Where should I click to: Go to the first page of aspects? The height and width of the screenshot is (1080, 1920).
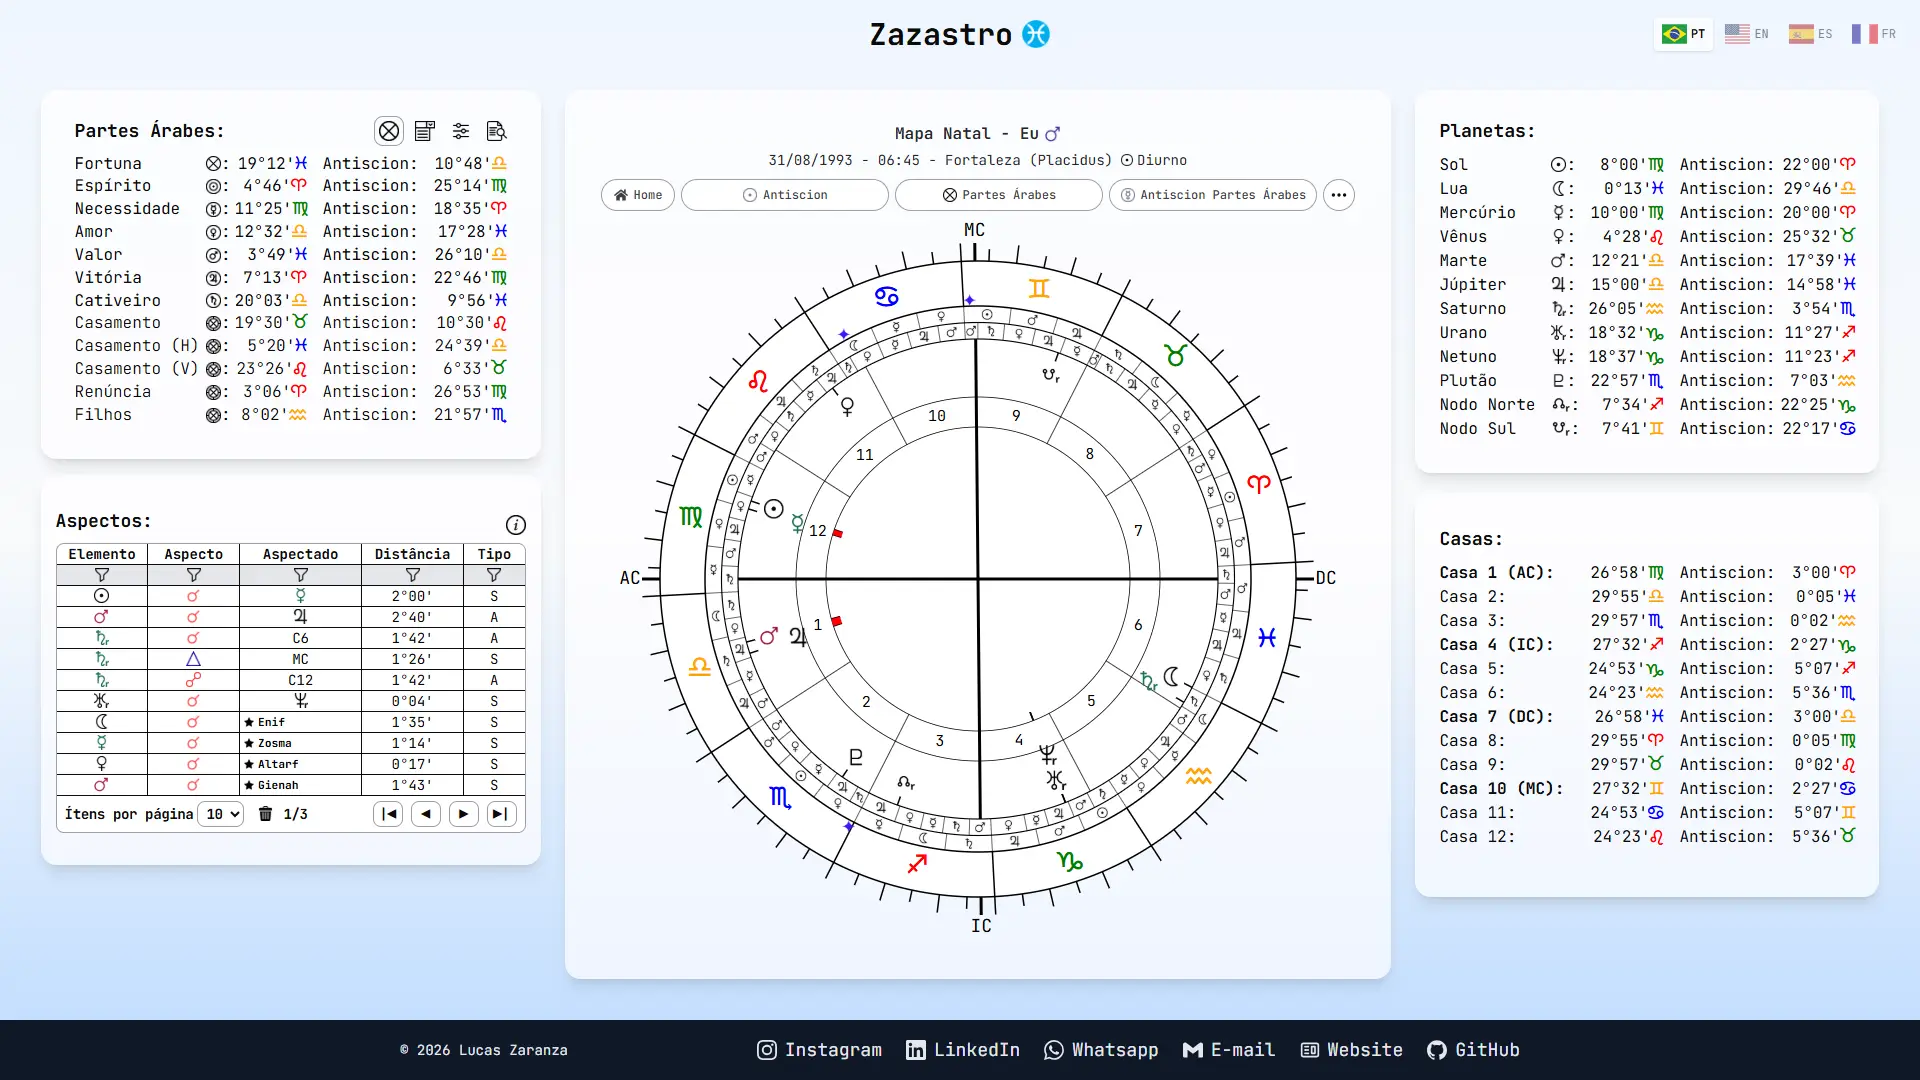pos(389,814)
